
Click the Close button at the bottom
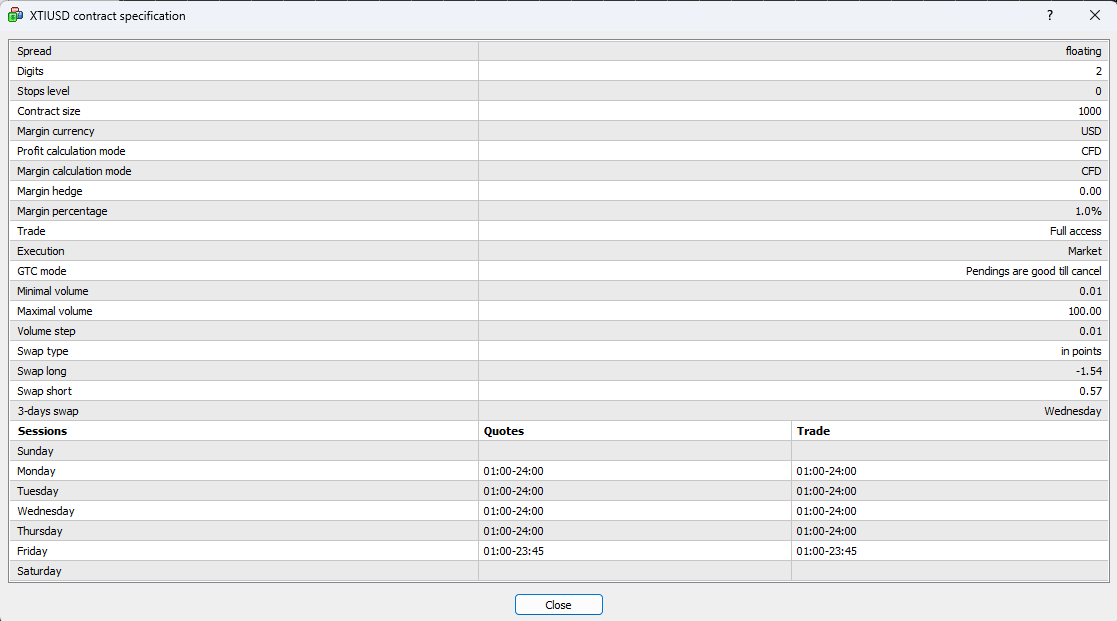[x=558, y=605]
